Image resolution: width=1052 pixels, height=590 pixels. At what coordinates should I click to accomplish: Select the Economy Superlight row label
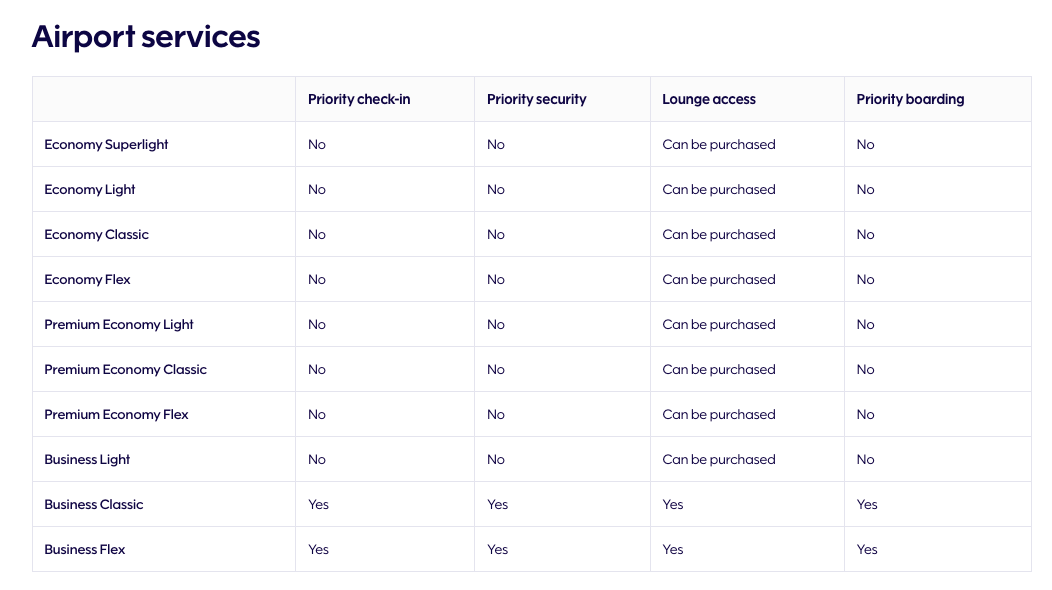106,144
